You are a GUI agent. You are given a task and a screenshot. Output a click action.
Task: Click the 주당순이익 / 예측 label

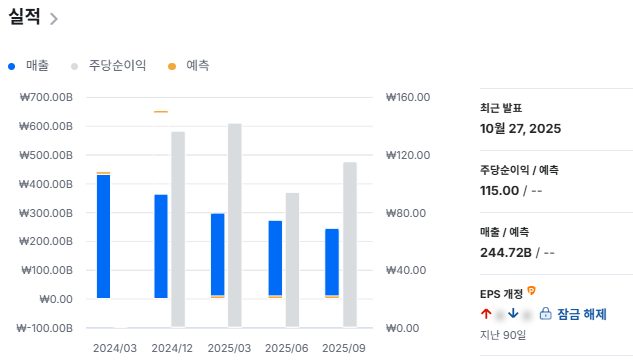coord(519,170)
